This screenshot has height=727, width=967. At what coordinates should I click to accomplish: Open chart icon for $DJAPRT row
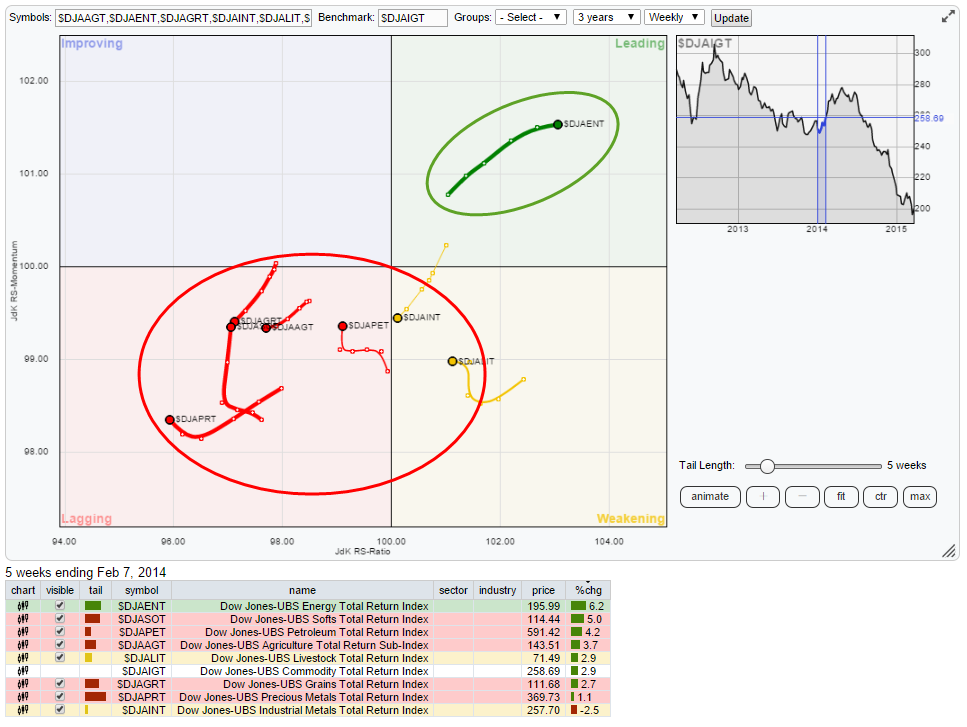(x=23, y=697)
